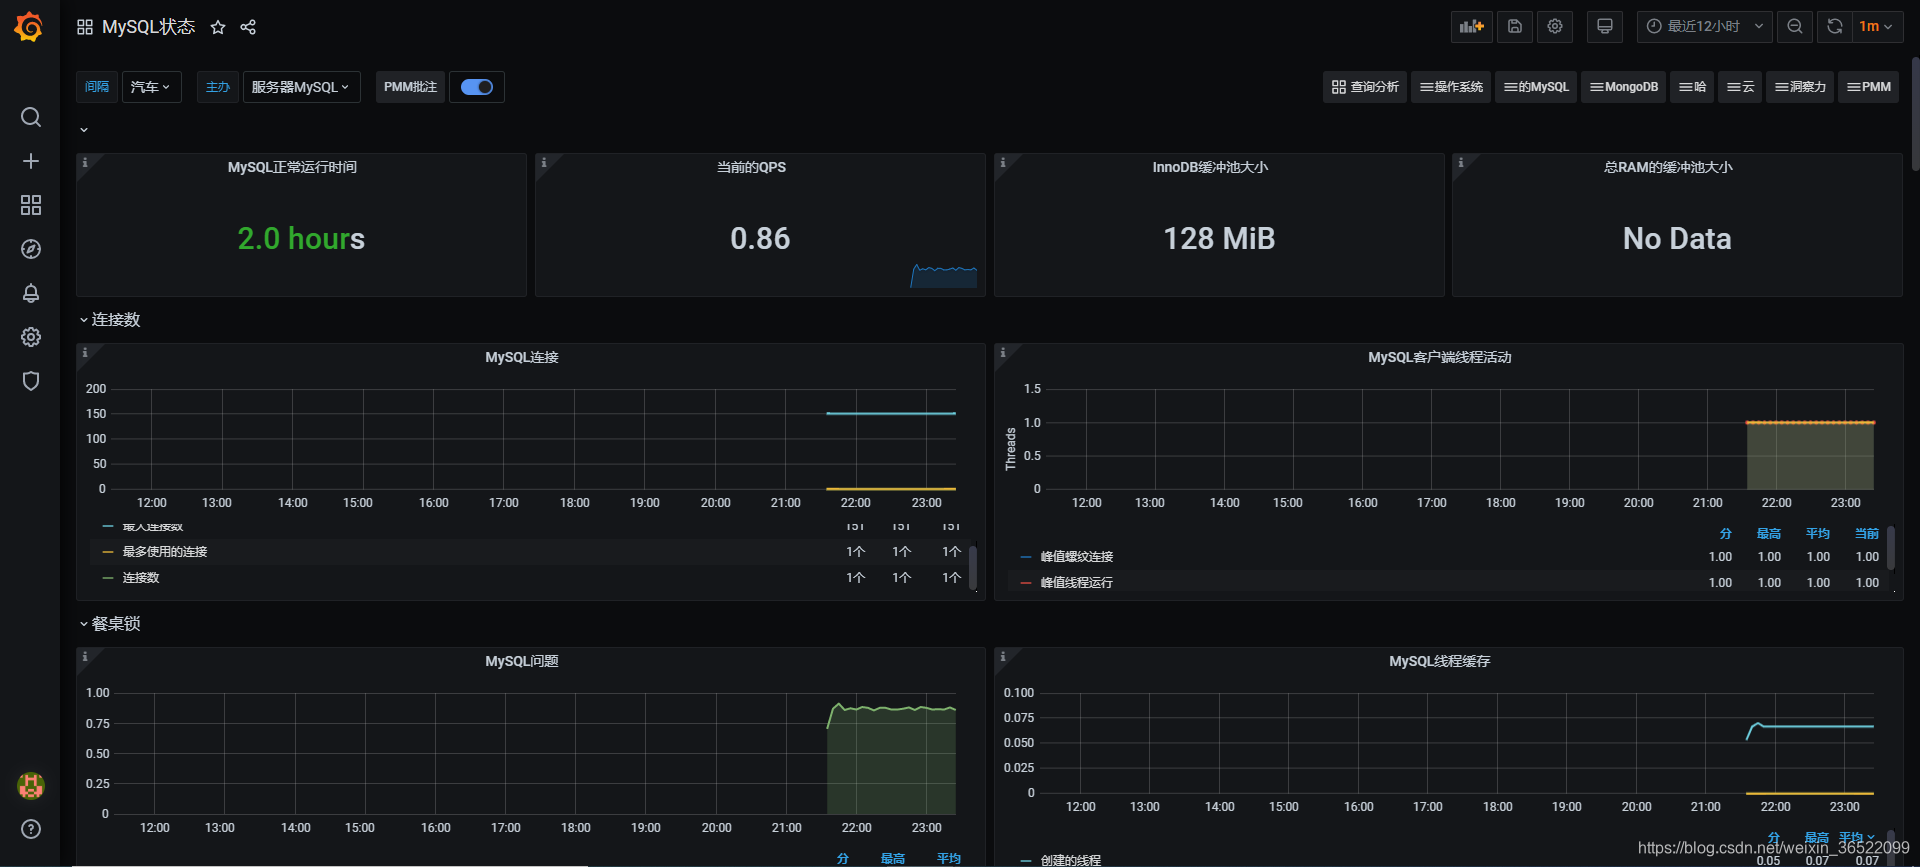Viewport: 1920px width, 867px height.
Task: Open the 洞察力 menu
Action: tap(1800, 87)
